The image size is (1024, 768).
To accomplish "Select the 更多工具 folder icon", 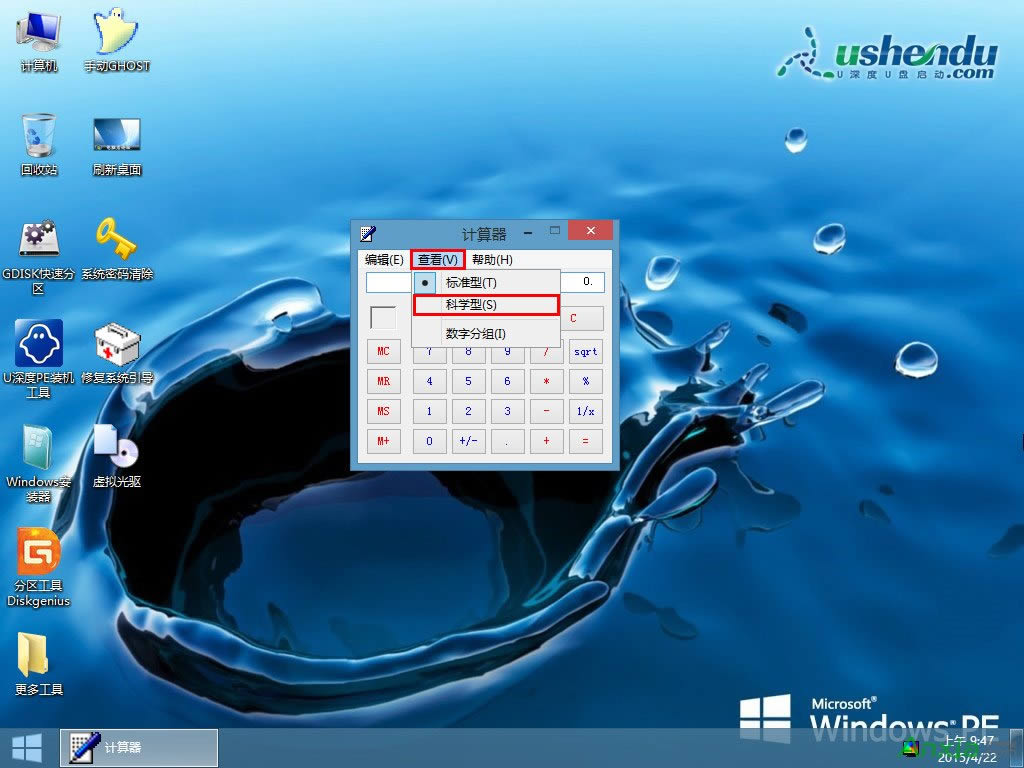I will [39, 664].
